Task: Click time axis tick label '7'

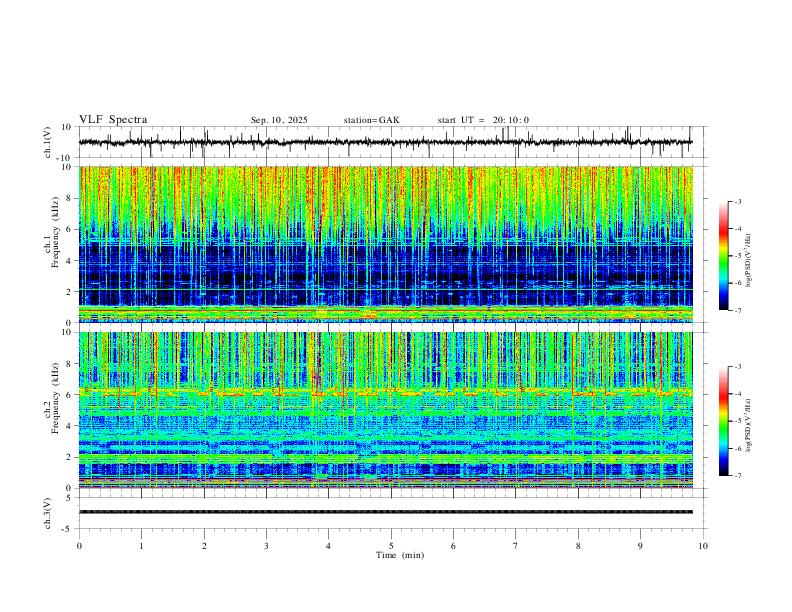Action: 516,546
